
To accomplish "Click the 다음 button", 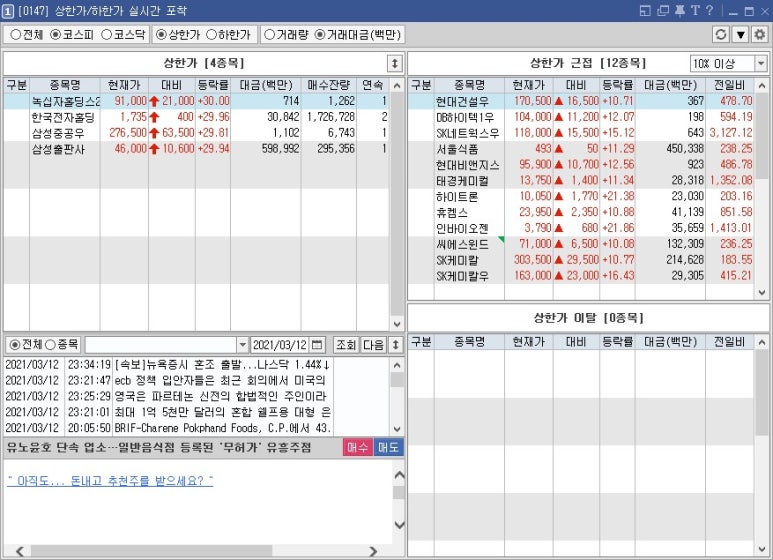I will pyautogui.click(x=373, y=345).
